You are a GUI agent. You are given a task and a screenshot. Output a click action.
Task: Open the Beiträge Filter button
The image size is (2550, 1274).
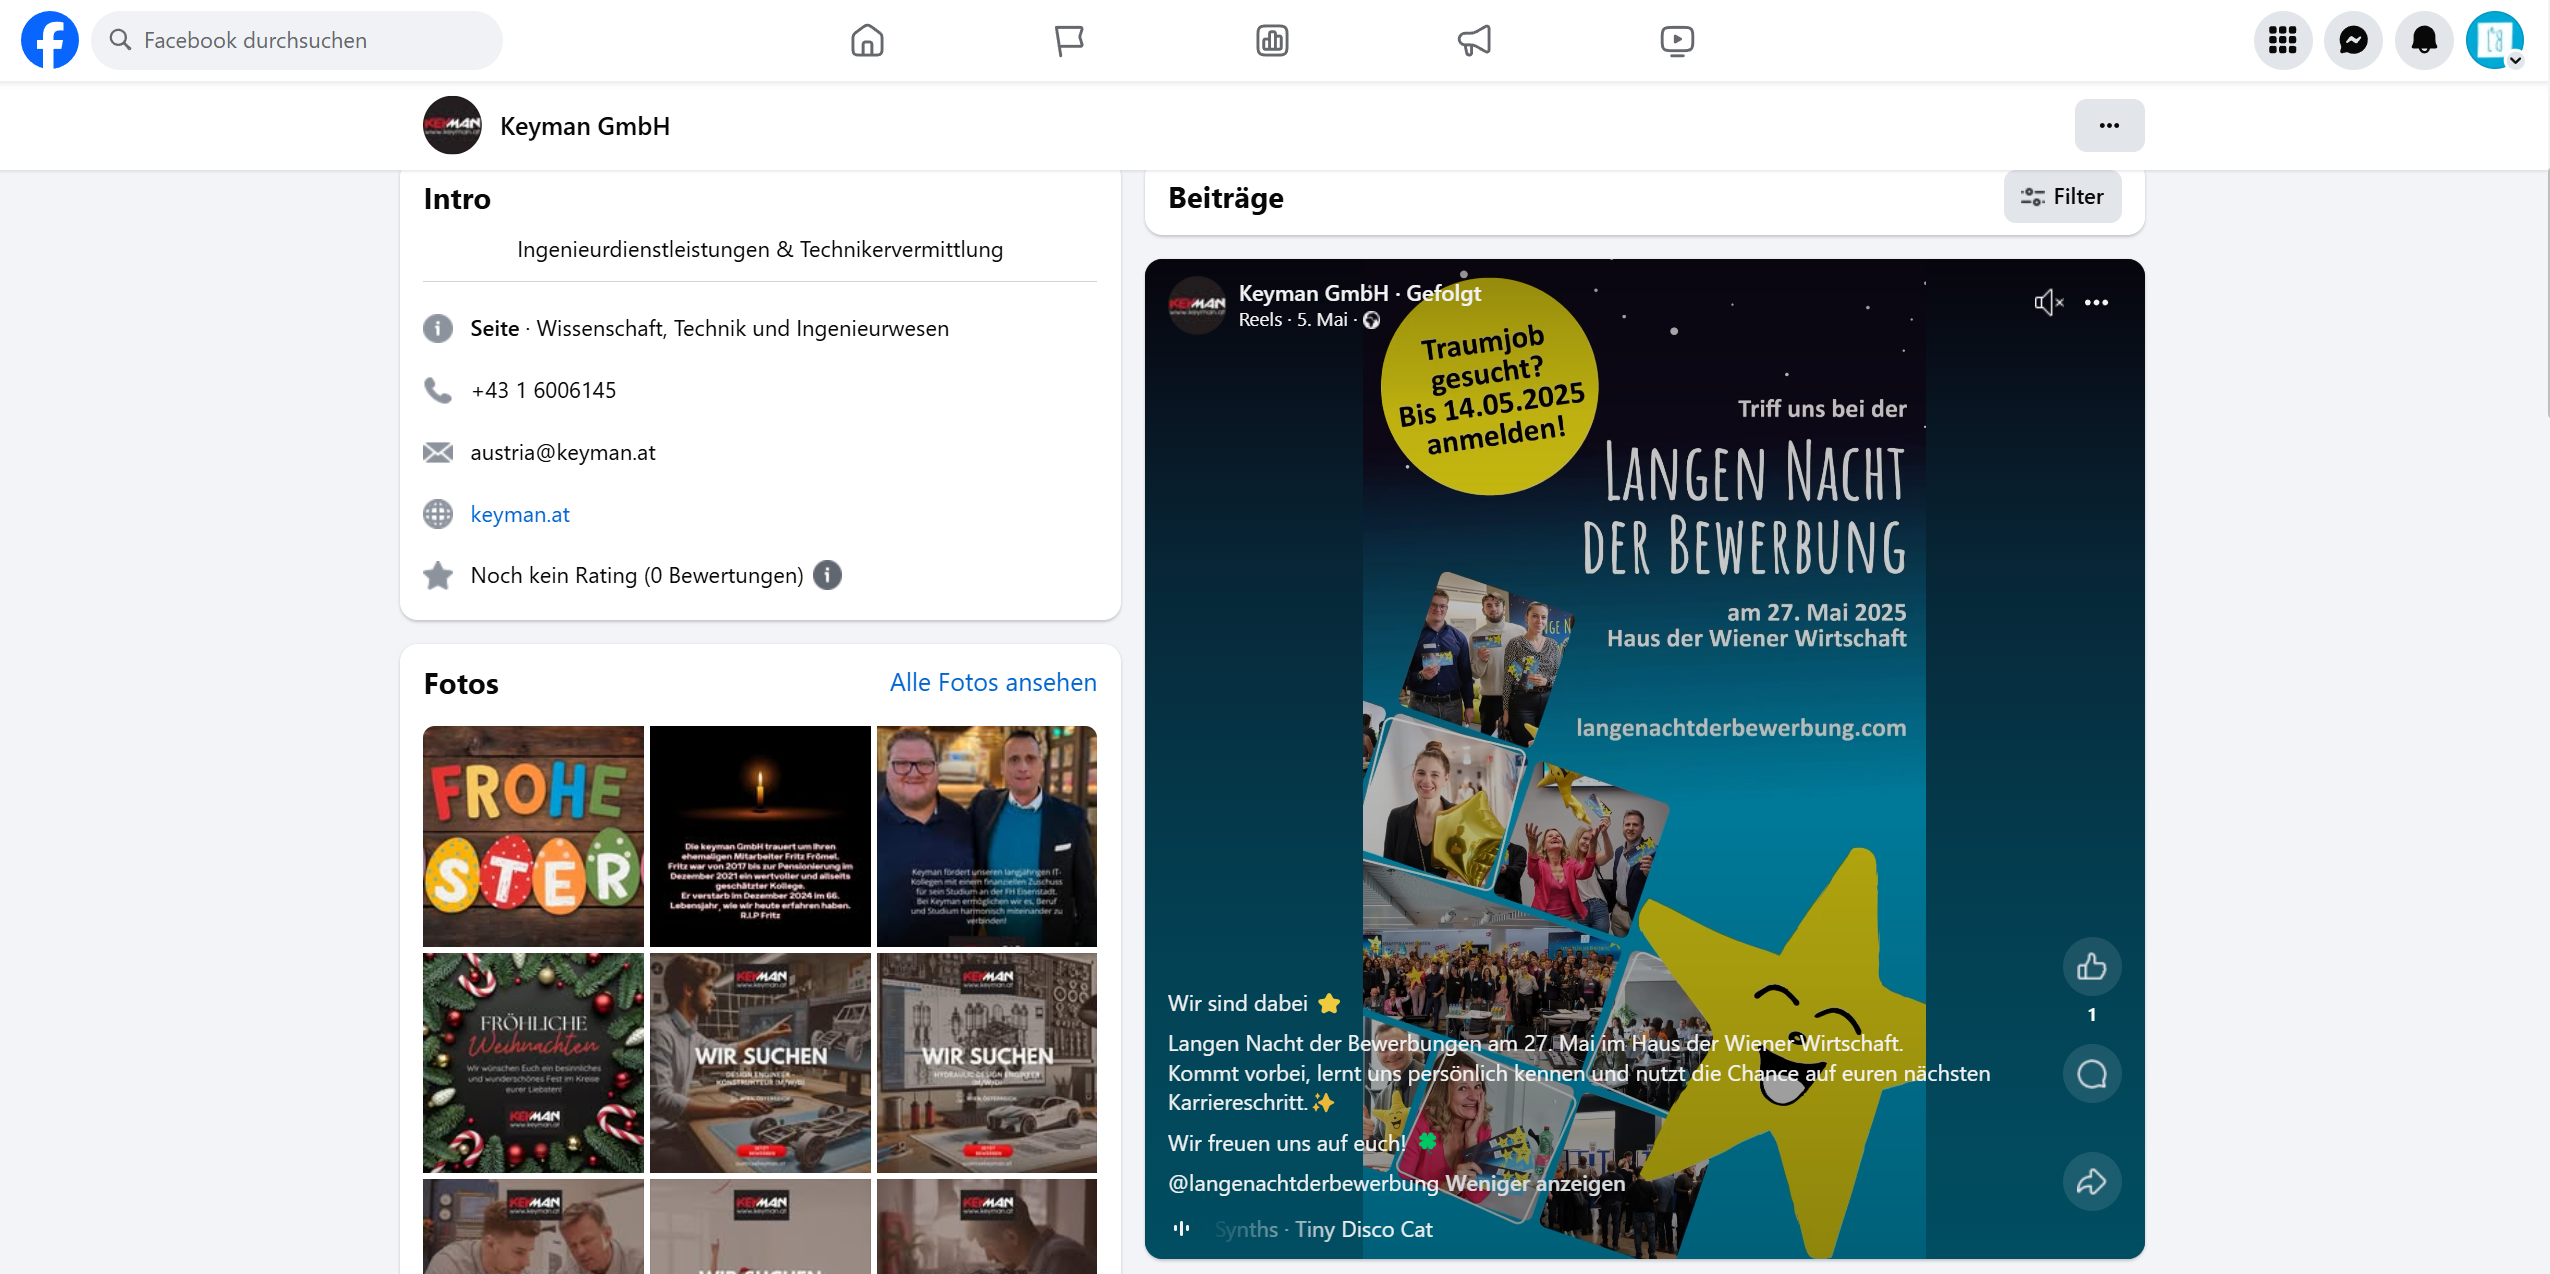tap(2062, 196)
